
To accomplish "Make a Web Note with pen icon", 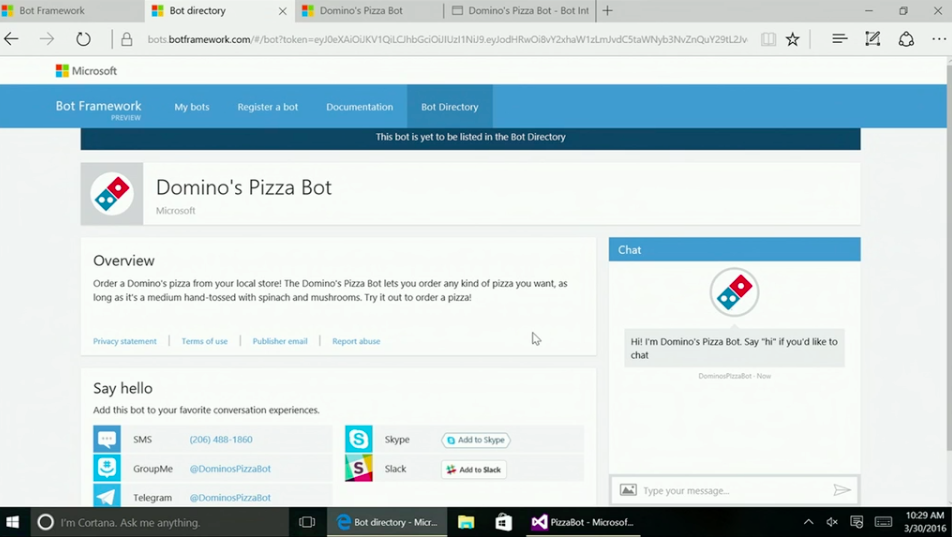I will click(x=872, y=39).
